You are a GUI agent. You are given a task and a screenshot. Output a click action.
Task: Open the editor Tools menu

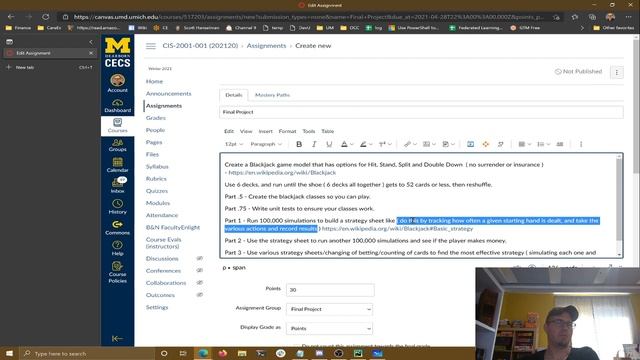click(309, 131)
